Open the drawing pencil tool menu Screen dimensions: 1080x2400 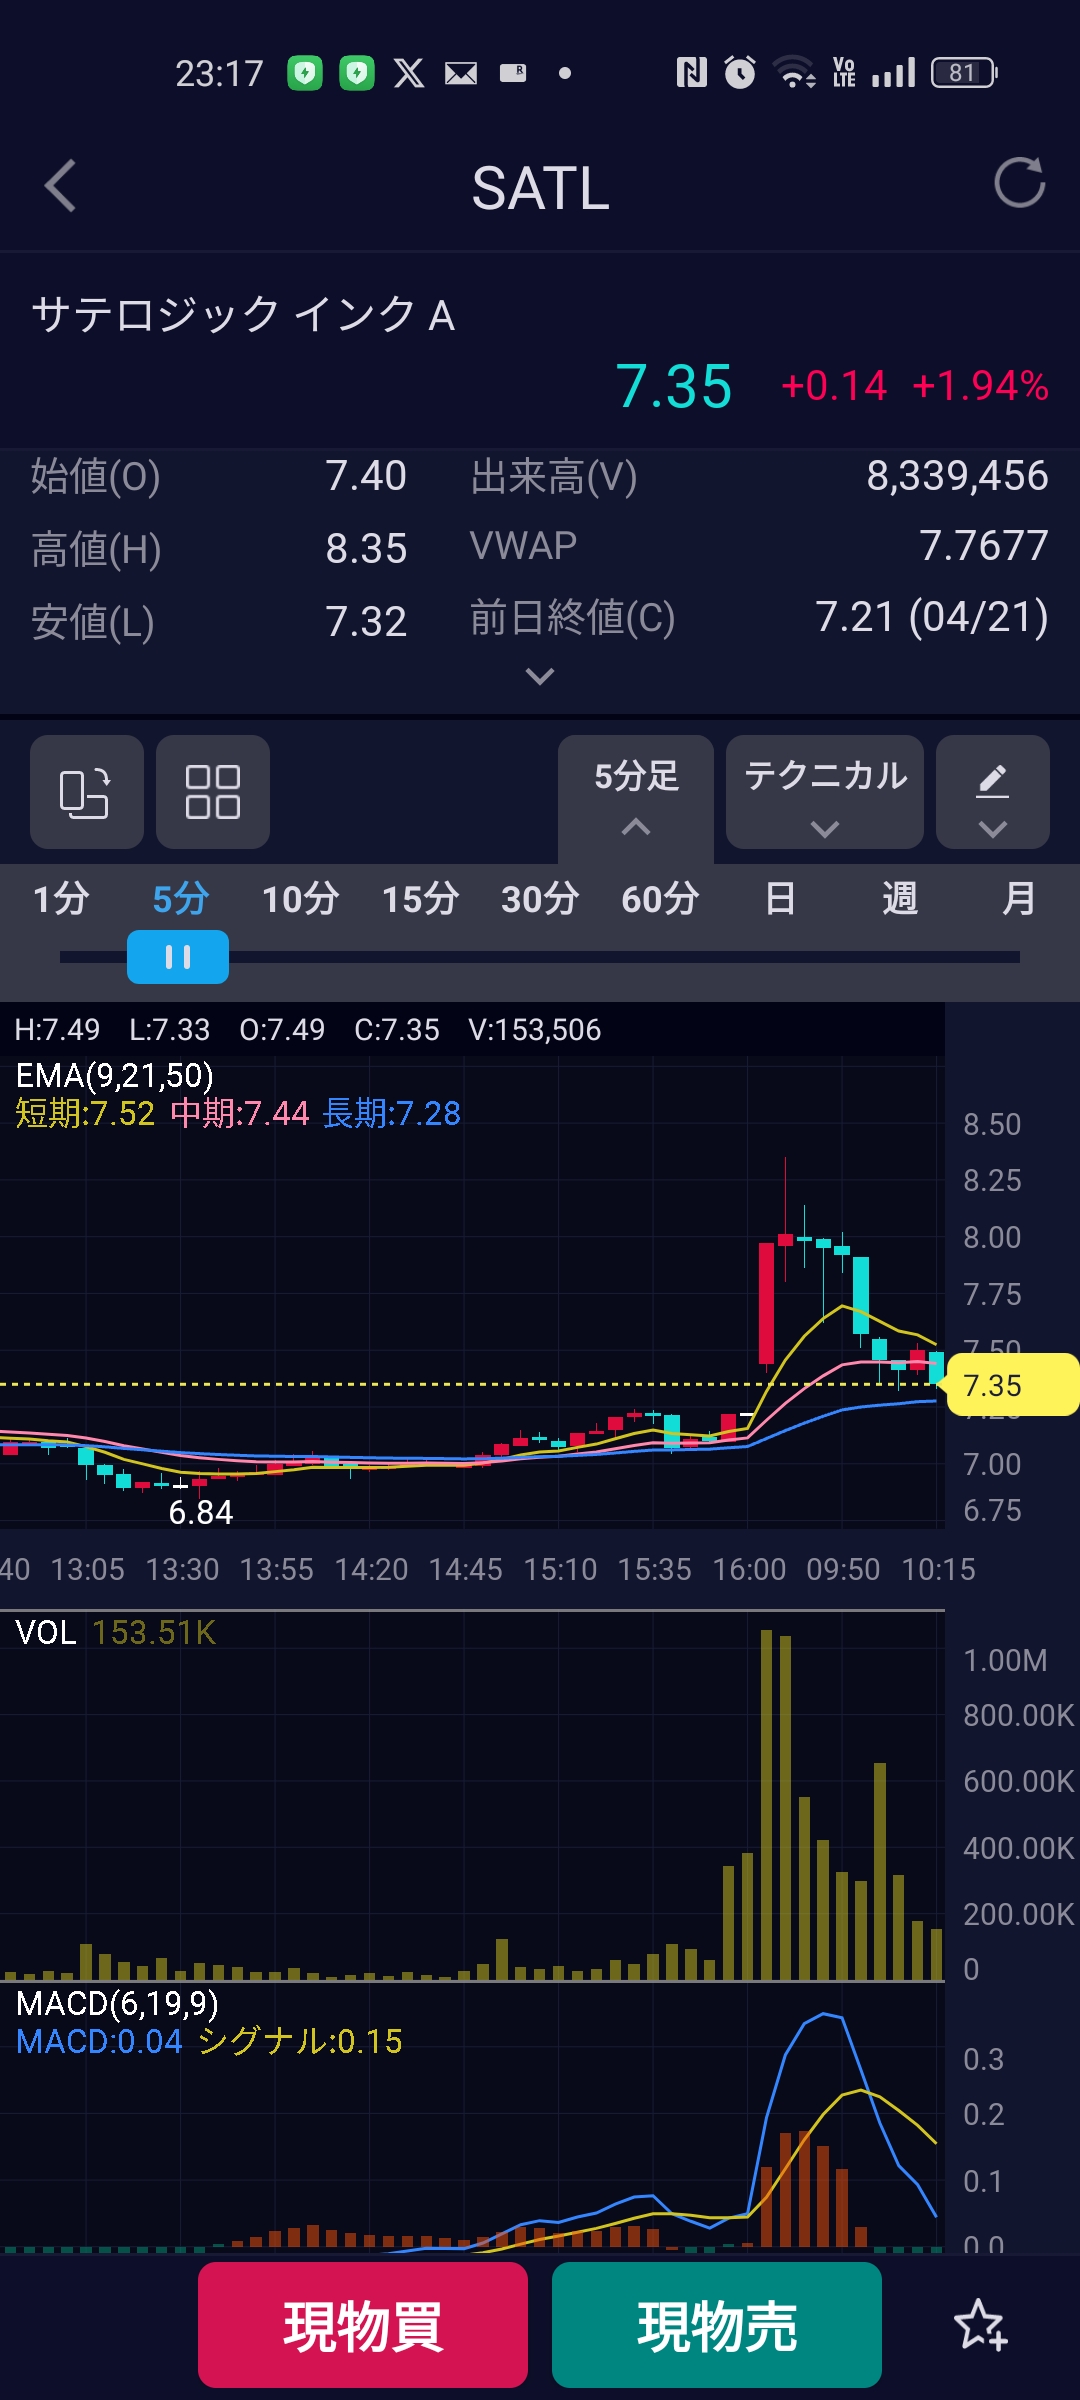point(992,792)
